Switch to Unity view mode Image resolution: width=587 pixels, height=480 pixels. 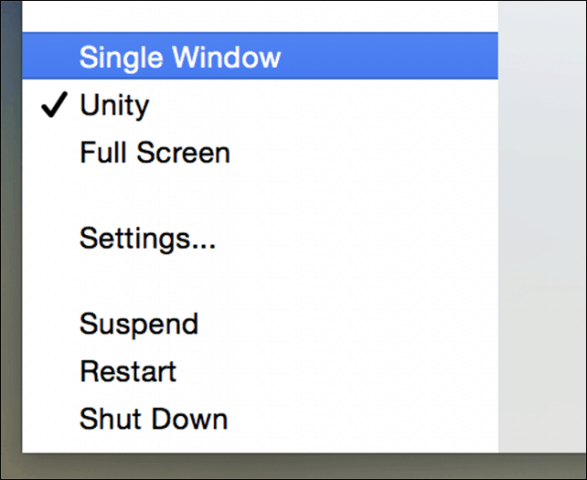click(260, 104)
